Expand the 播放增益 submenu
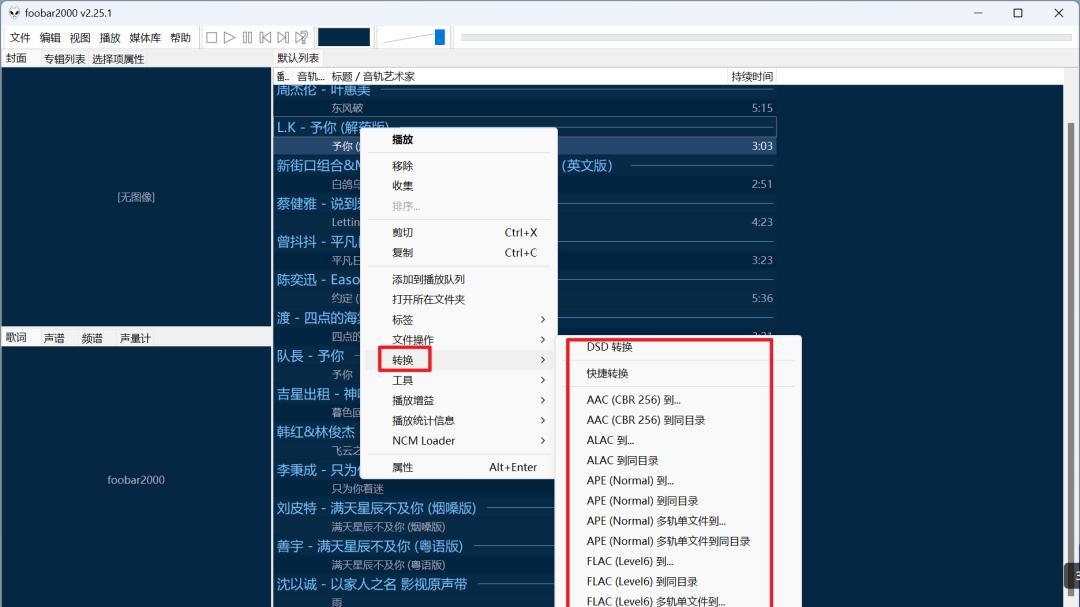 pos(459,400)
